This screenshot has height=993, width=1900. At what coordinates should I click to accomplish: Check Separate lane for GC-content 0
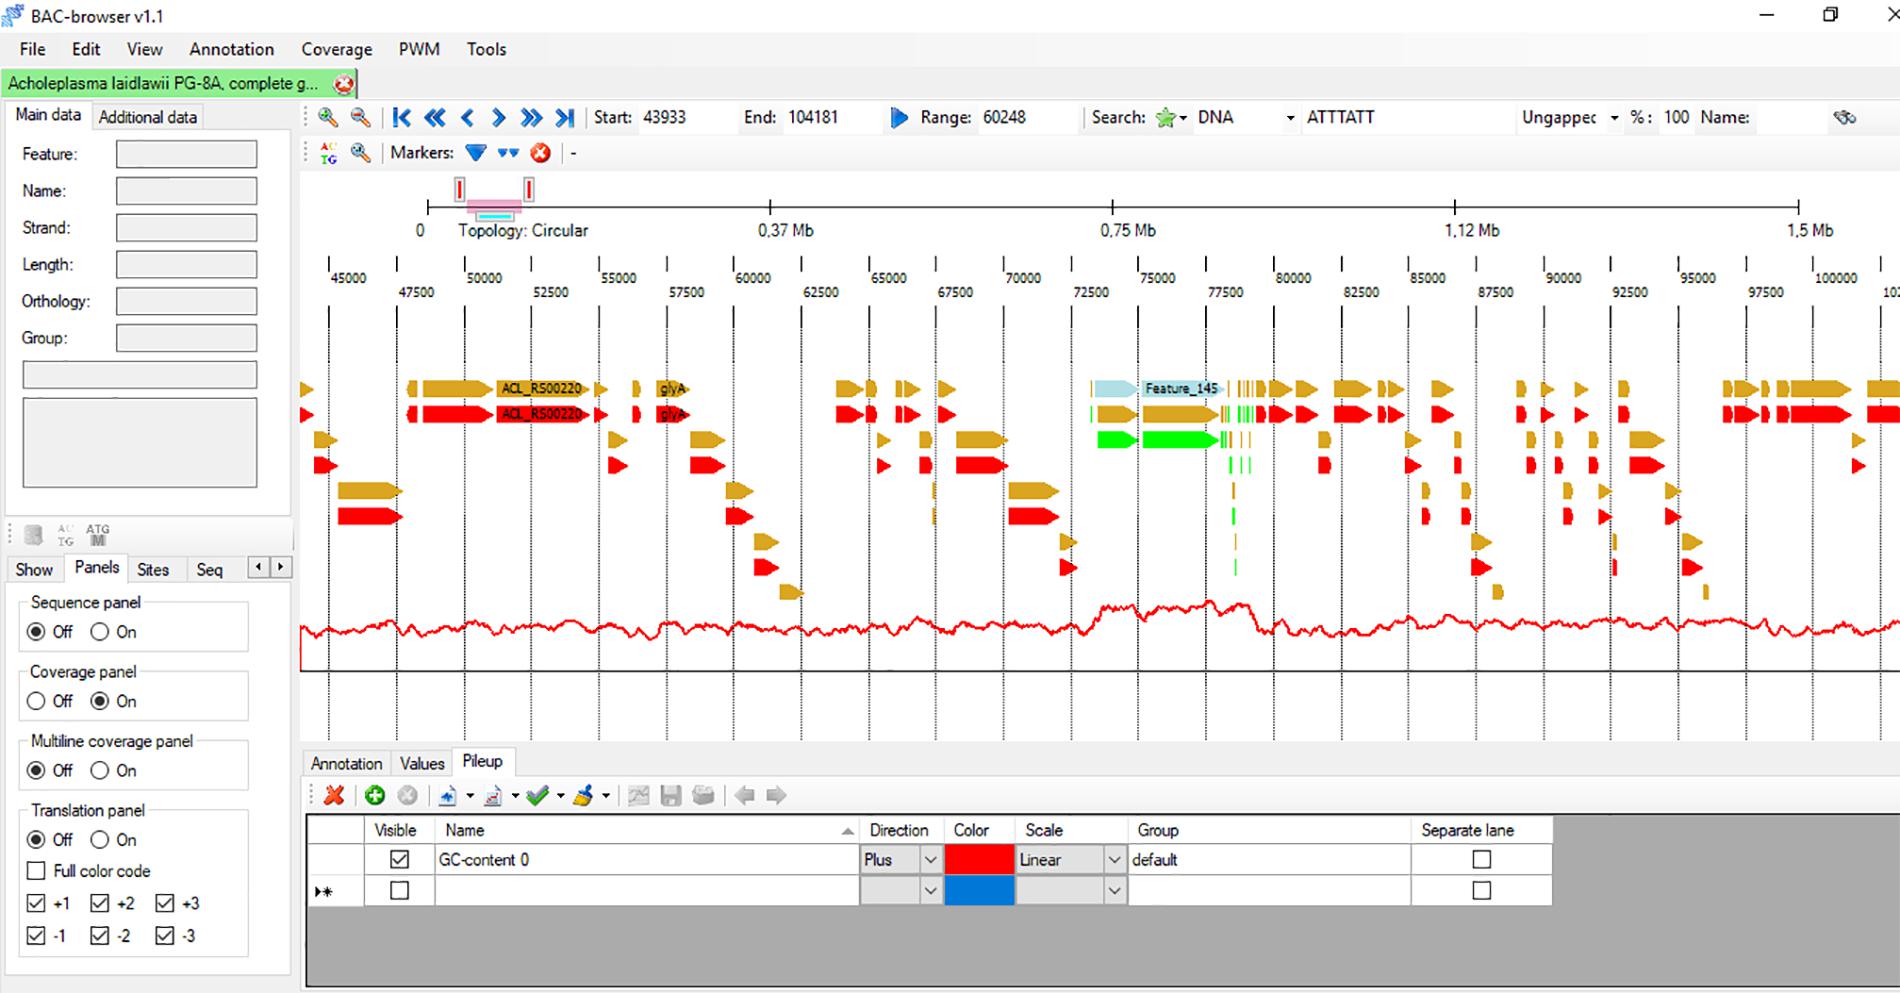(1481, 859)
